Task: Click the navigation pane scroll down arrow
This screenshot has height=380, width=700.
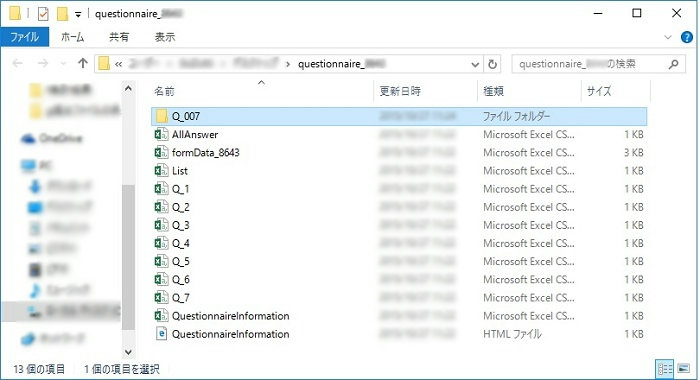Action: click(128, 352)
